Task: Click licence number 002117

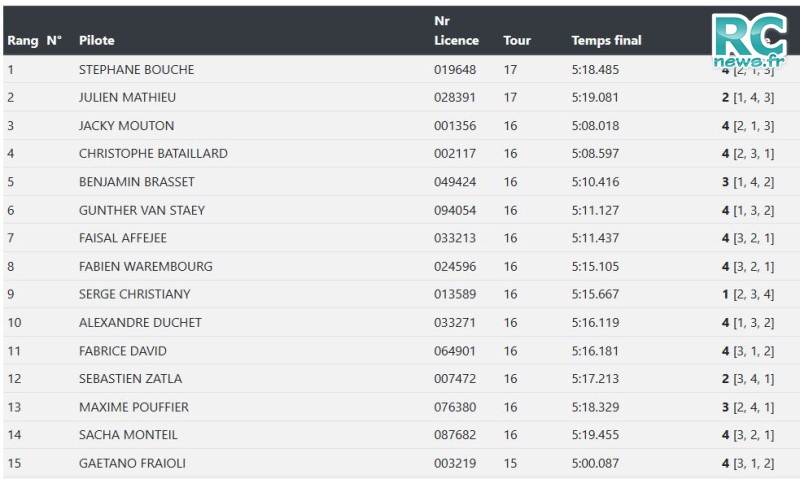Action: [455, 154]
